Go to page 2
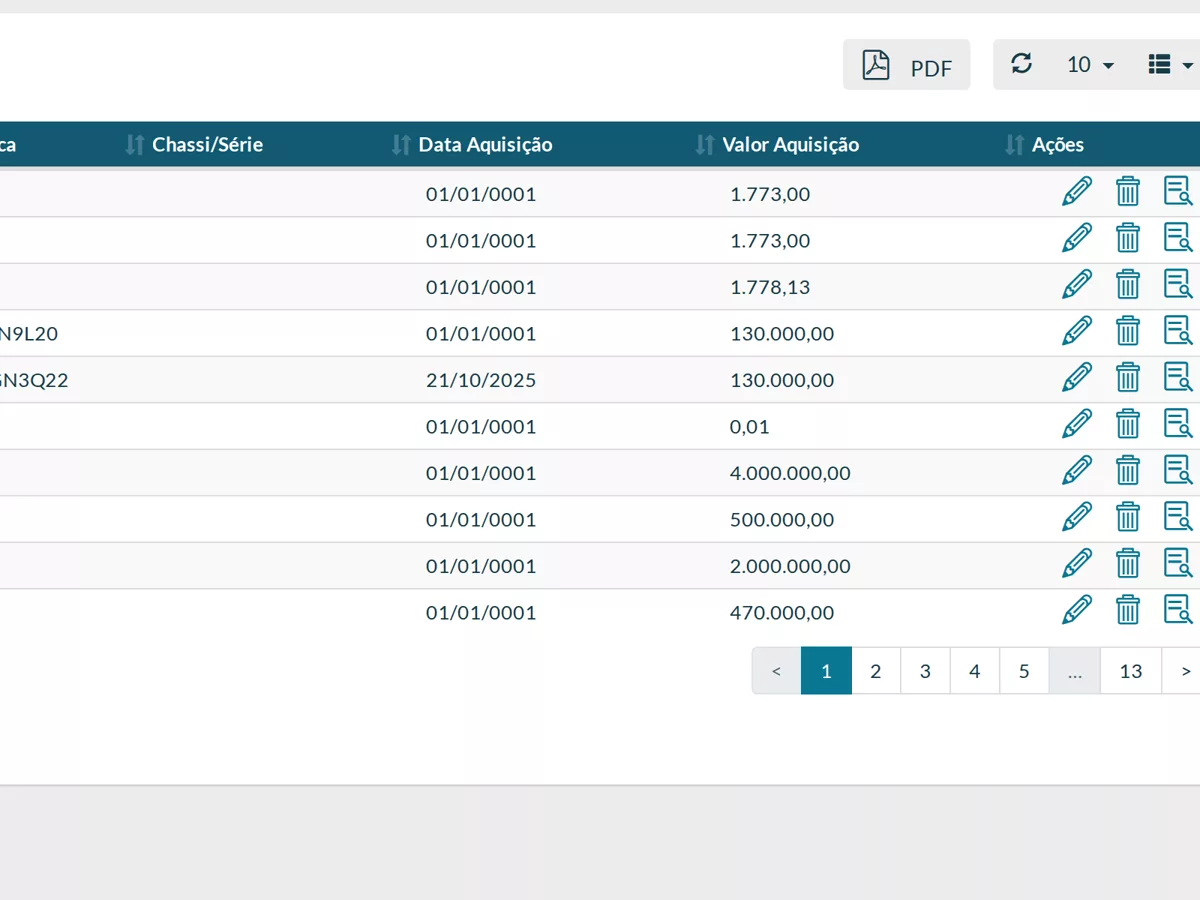 coord(876,671)
